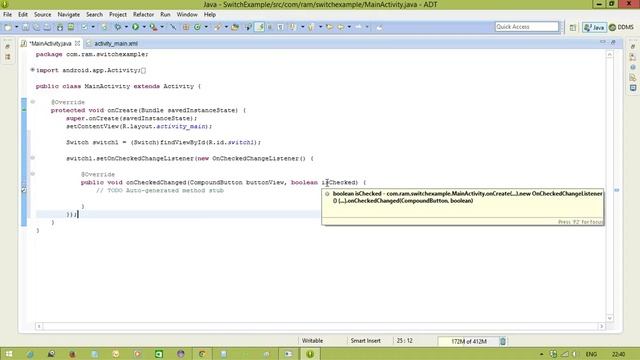The image size is (640, 360).
Task: Click the network icon in system tray
Action: 564,354
